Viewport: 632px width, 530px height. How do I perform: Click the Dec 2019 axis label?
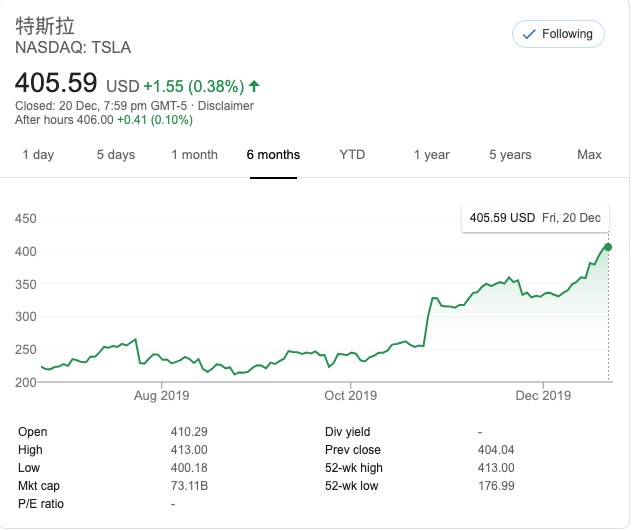coord(543,396)
